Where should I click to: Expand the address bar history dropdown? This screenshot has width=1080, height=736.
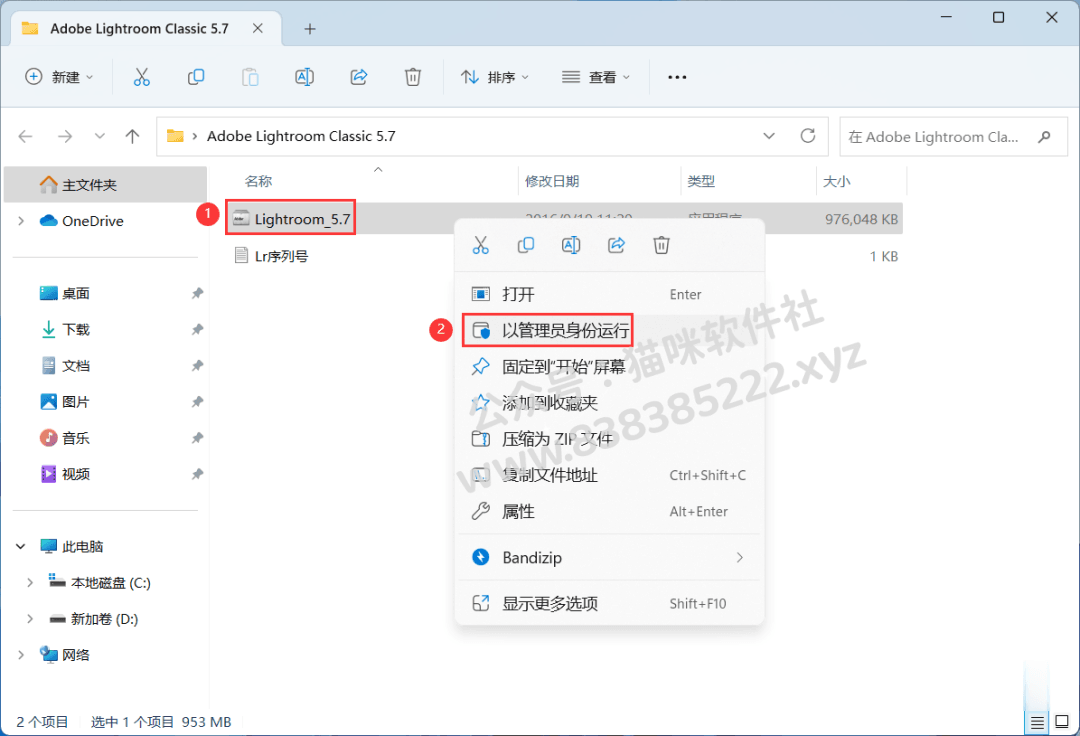click(x=769, y=136)
